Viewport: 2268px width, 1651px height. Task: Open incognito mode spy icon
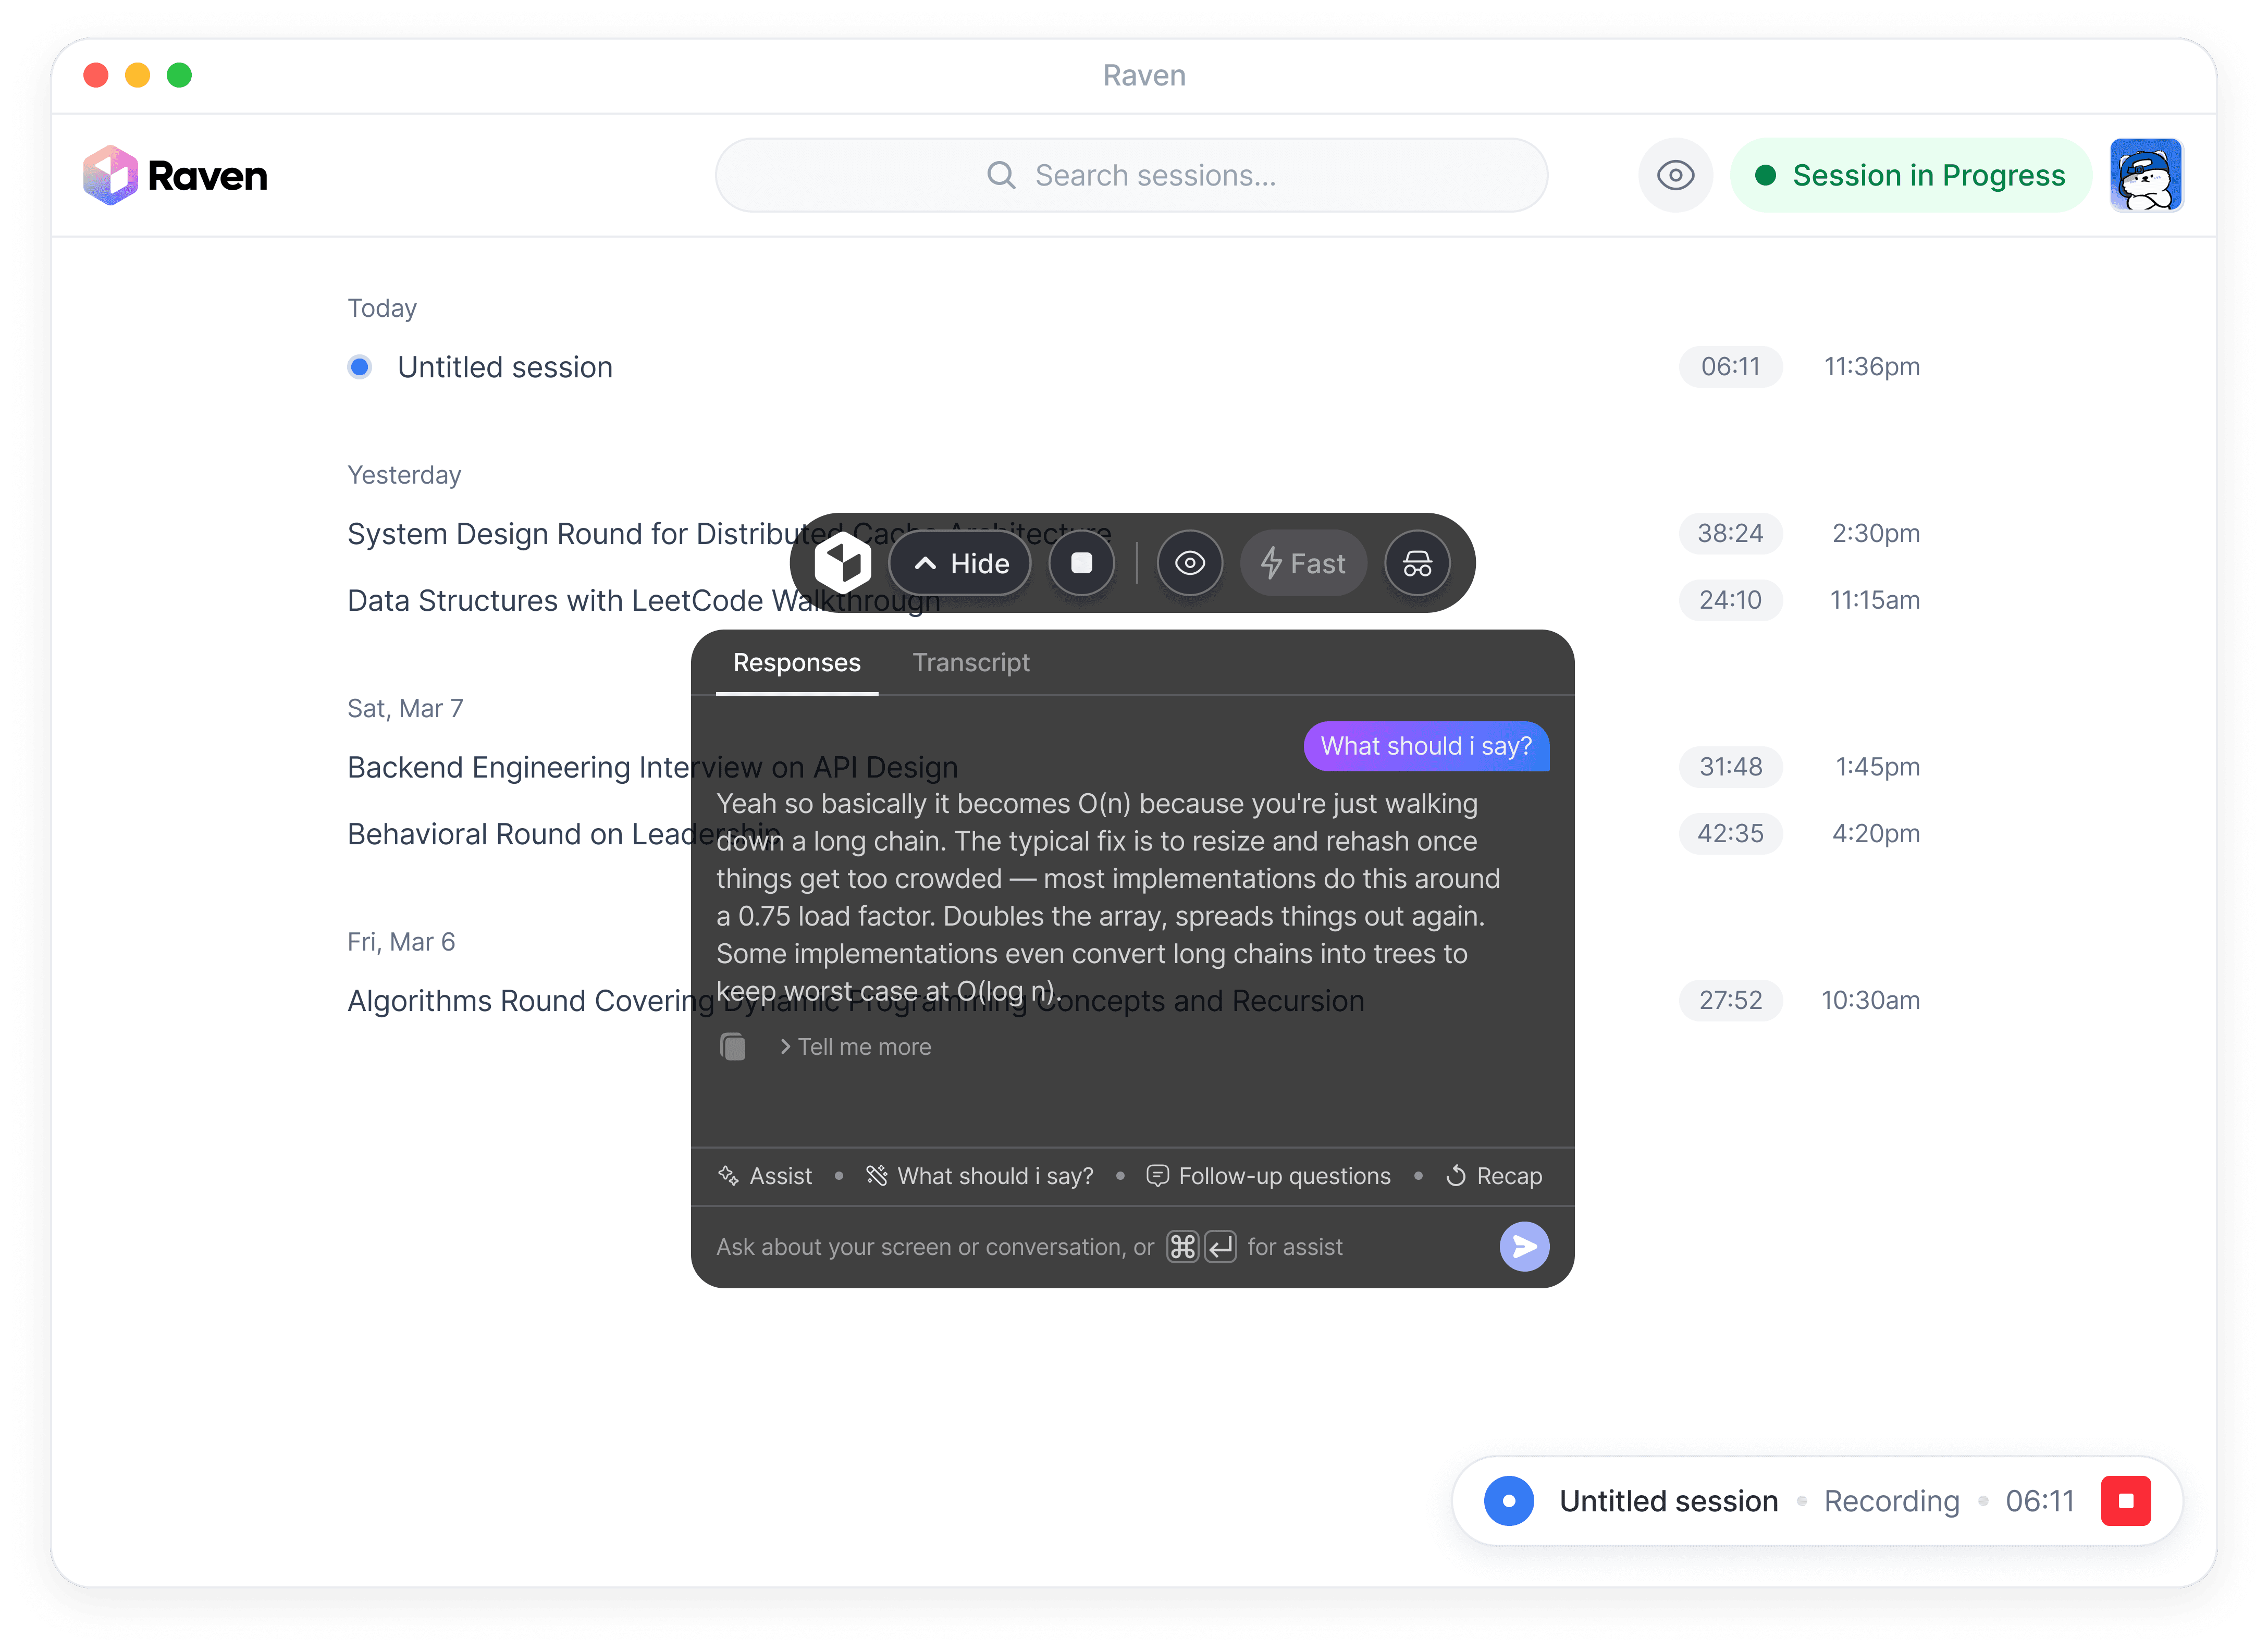point(1416,563)
